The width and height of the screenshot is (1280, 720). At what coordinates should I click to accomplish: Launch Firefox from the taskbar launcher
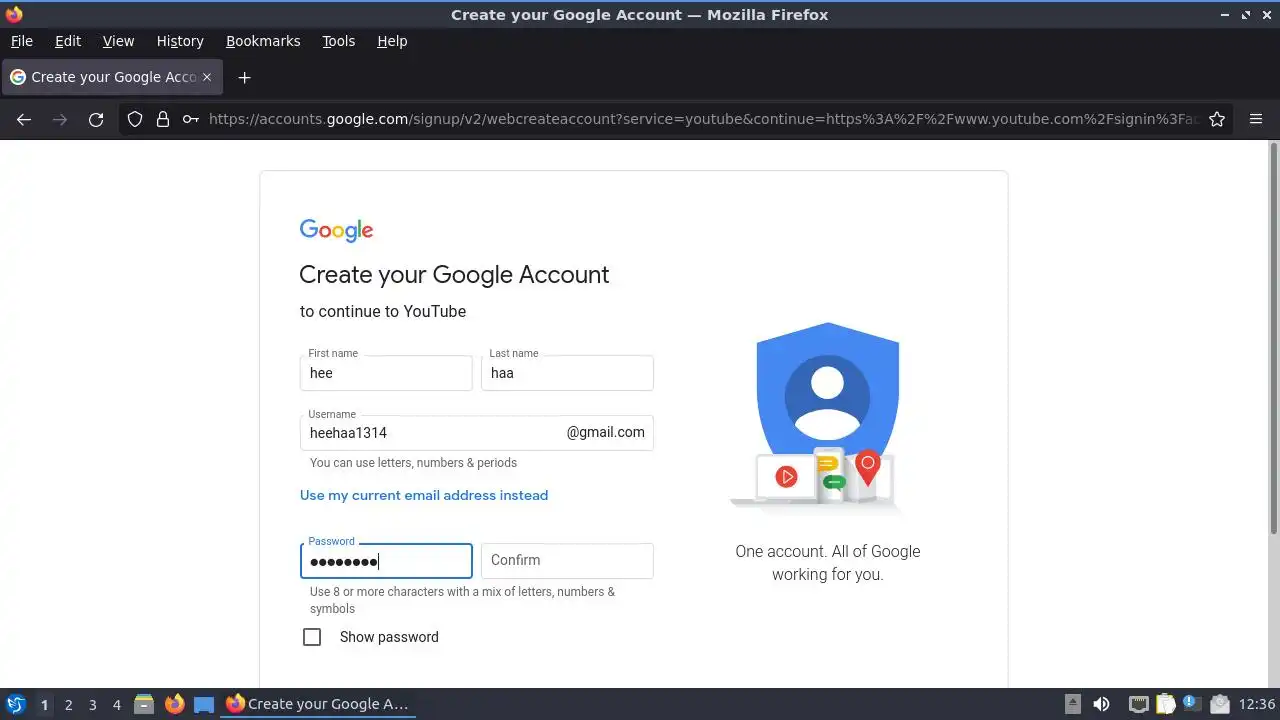[174, 704]
